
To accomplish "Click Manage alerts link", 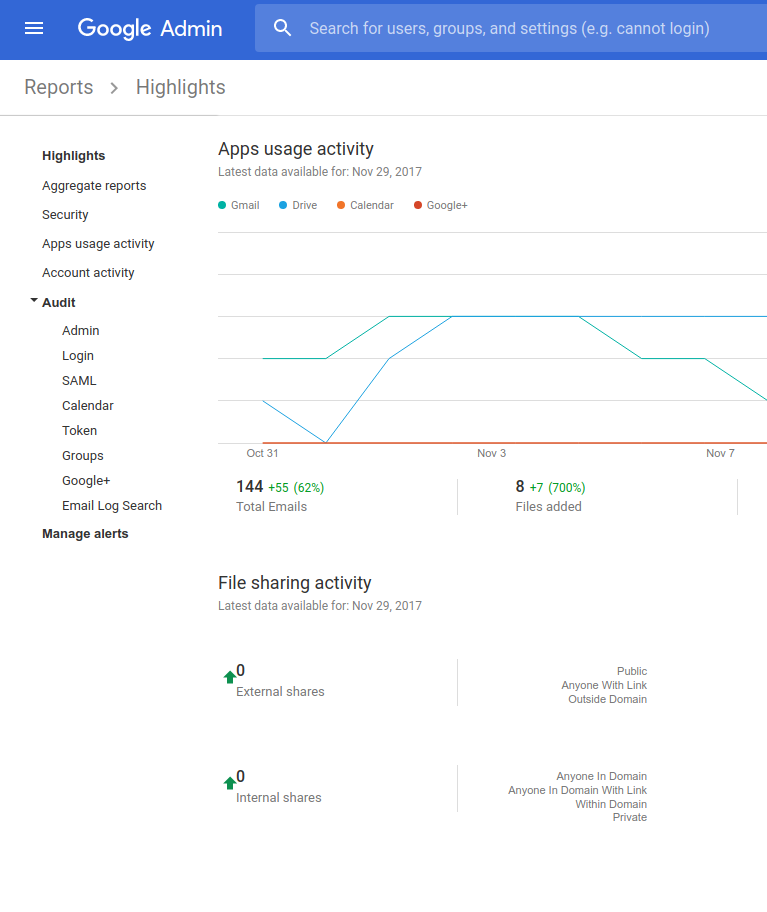I will click(85, 533).
